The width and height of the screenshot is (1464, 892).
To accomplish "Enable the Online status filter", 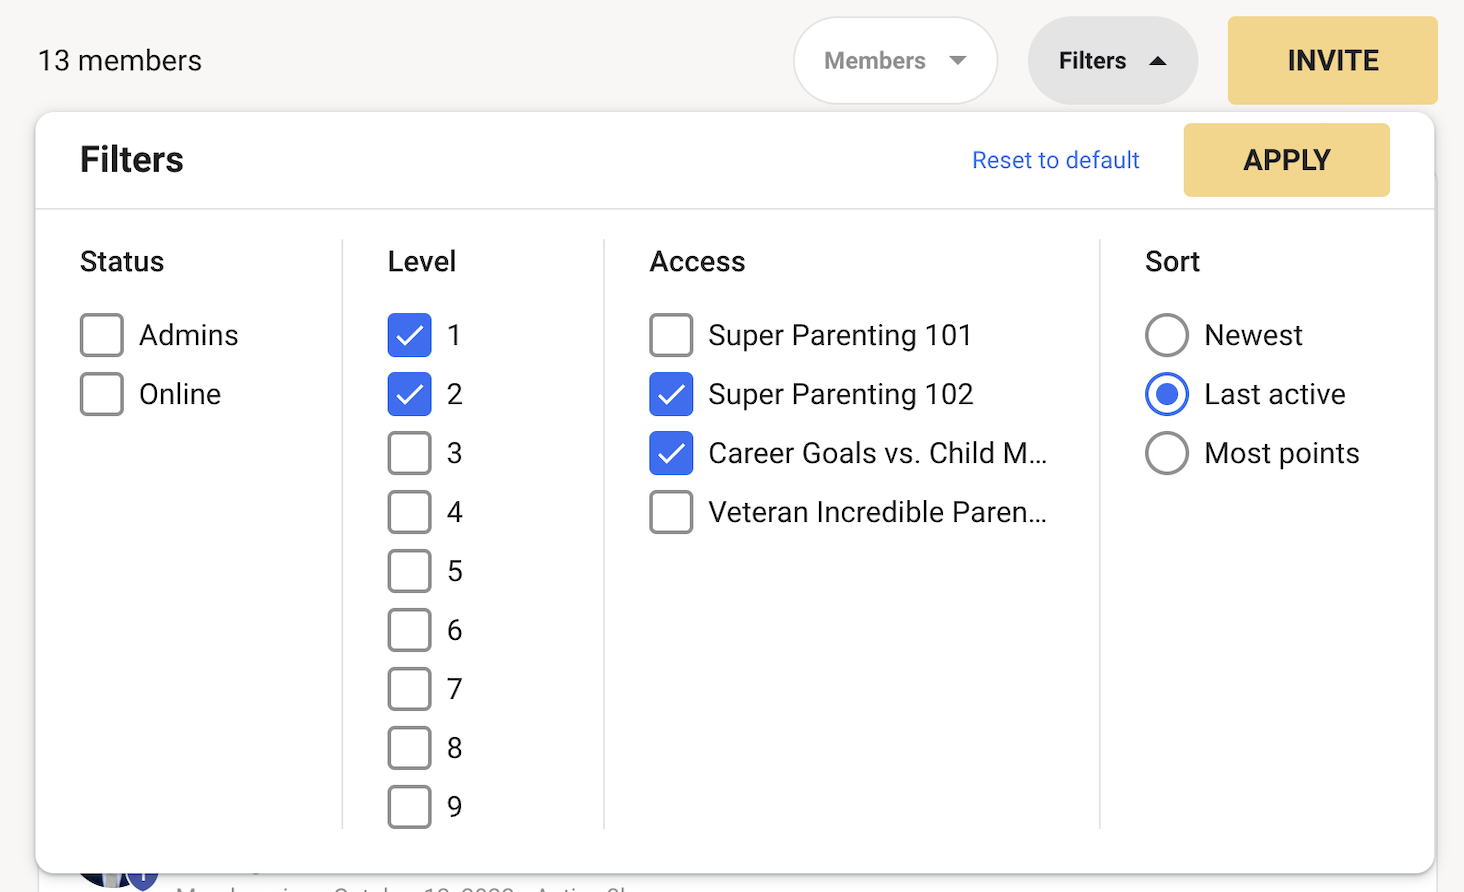I will (x=102, y=394).
